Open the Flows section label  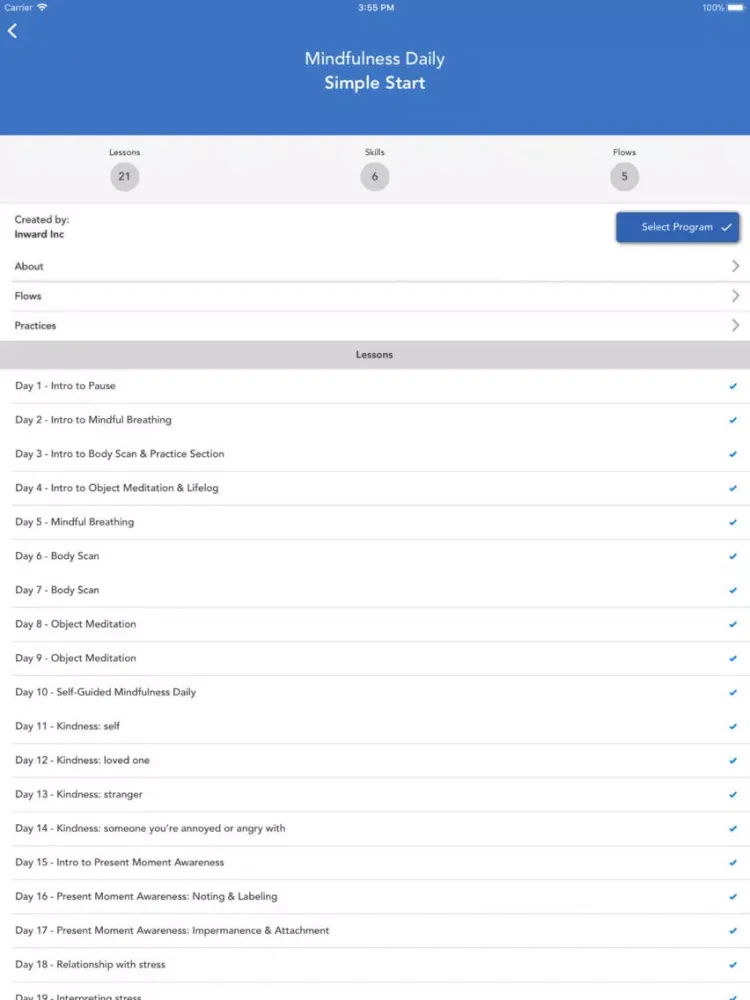click(x=28, y=296)
